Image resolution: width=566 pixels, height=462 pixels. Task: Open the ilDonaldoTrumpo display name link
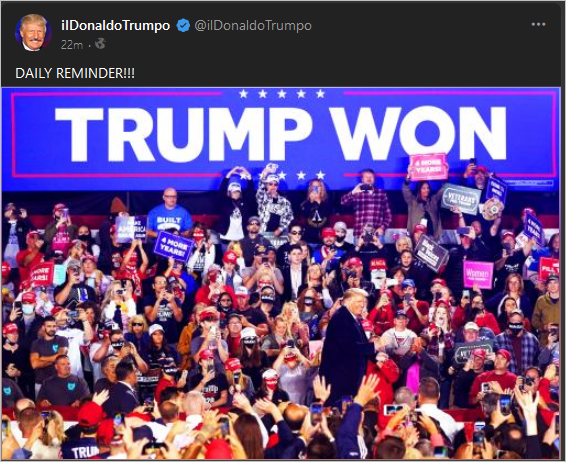click(116, 26)
